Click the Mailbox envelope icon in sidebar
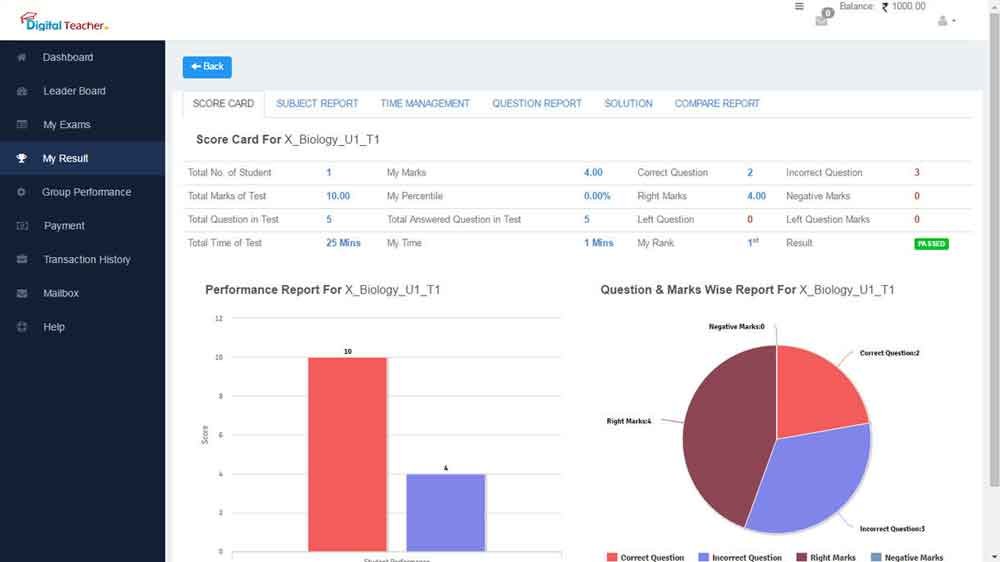Screen dimensions: 1000x562 22,294
